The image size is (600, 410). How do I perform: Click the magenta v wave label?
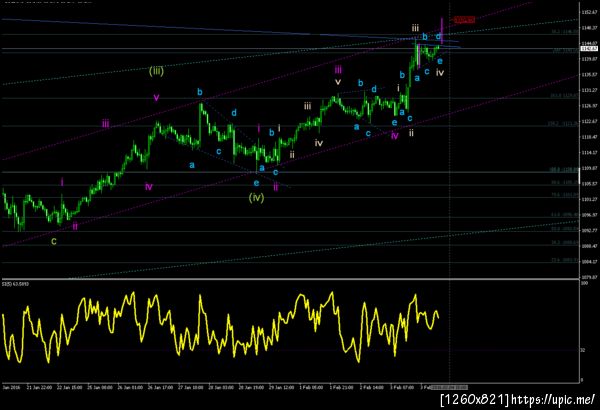tap(156, 98)
